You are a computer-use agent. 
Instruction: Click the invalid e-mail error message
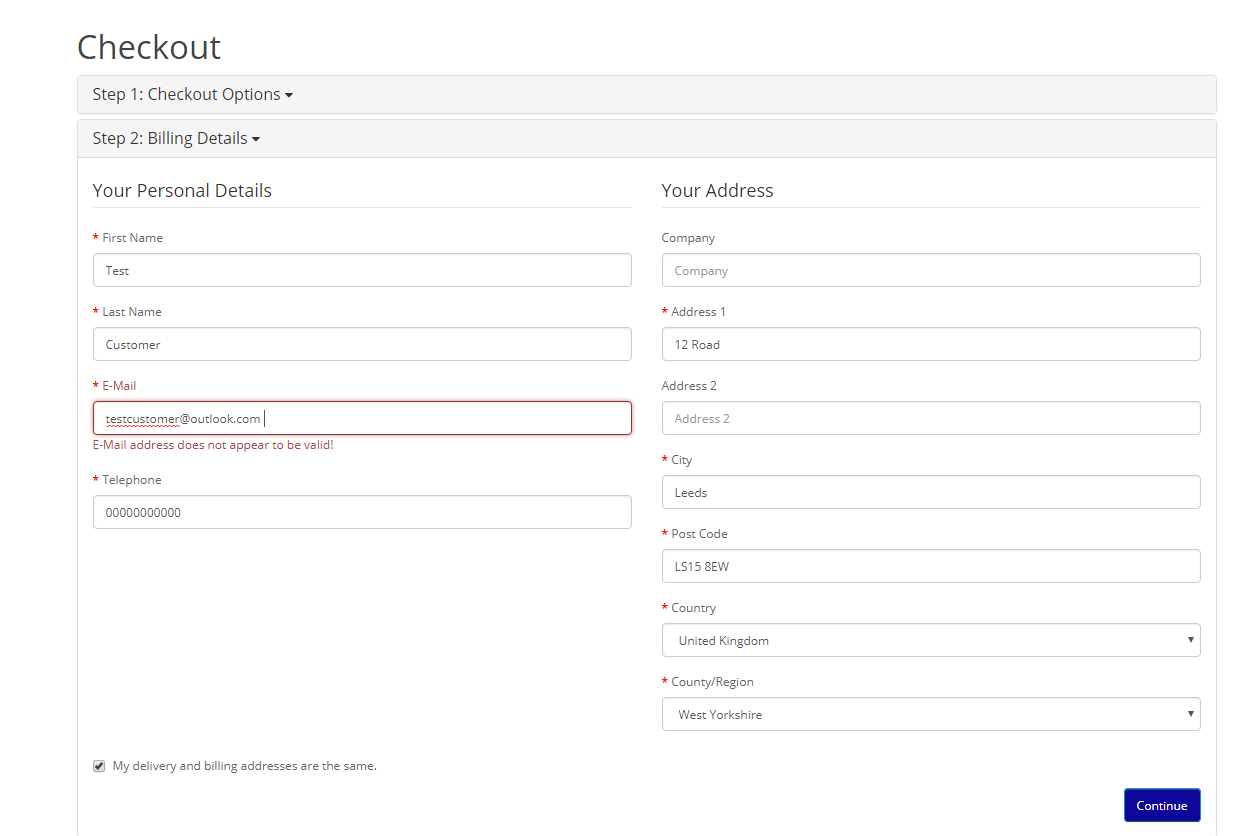coord(213,445)
